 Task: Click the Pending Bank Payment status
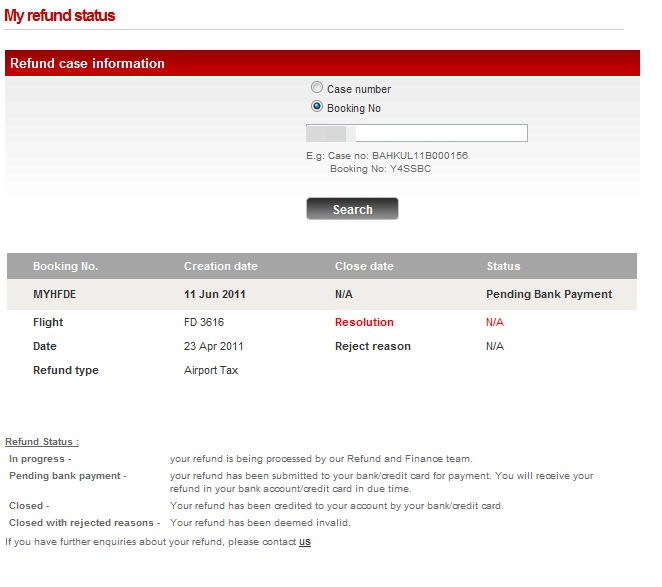[x=549, y=294]
